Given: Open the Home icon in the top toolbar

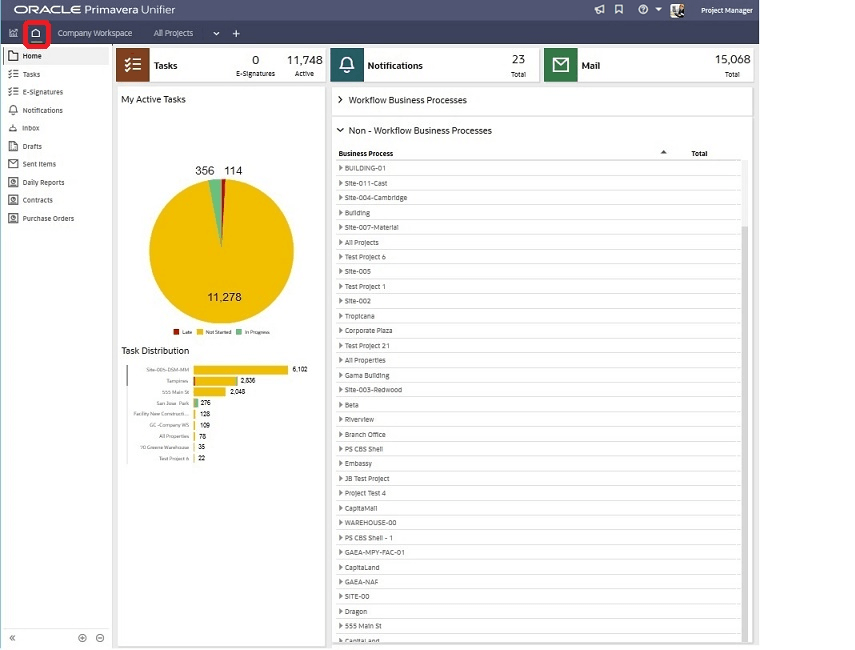Looking at the screenshot, I should [36, 33].
